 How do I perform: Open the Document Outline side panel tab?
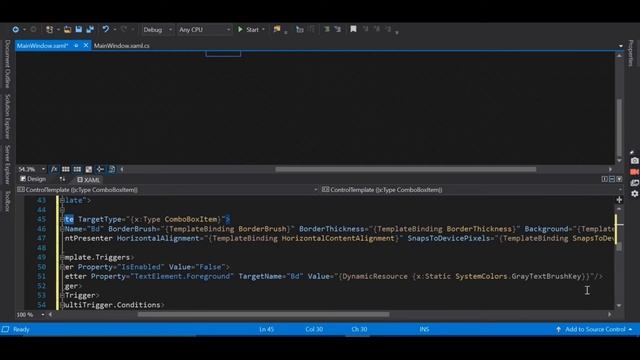(x=7, y=64)
